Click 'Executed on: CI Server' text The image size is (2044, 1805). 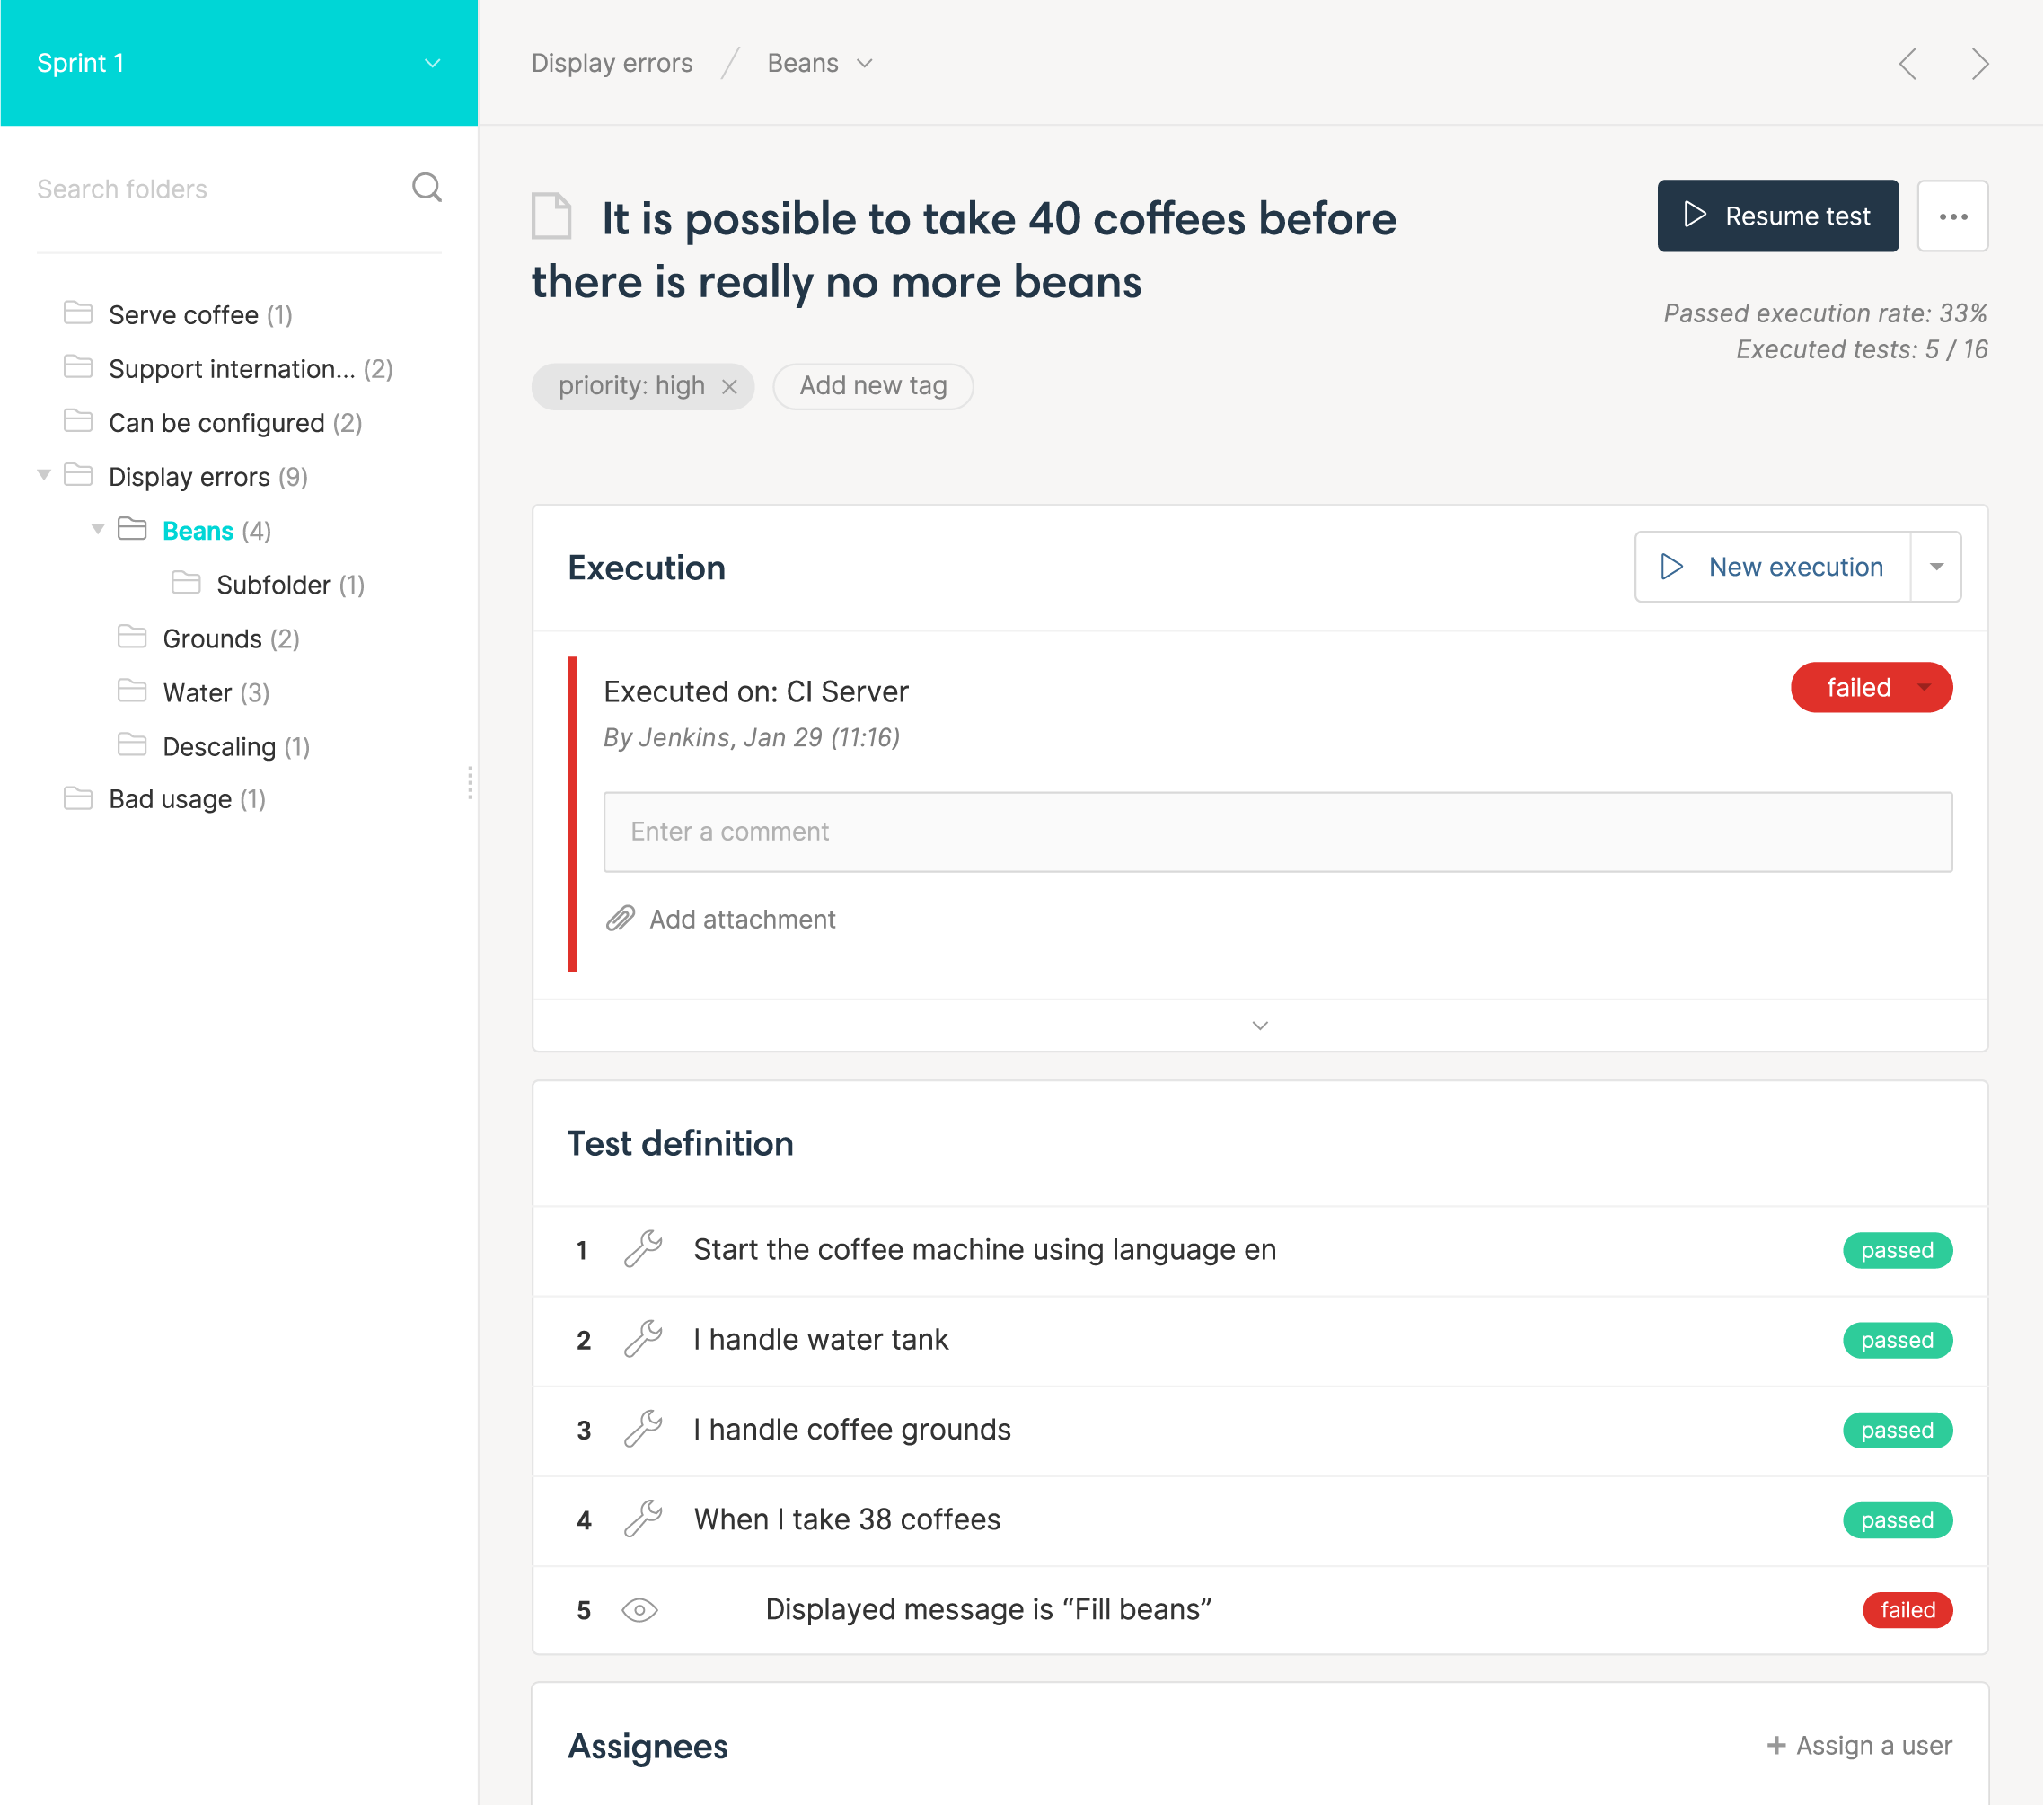[756, 692]
